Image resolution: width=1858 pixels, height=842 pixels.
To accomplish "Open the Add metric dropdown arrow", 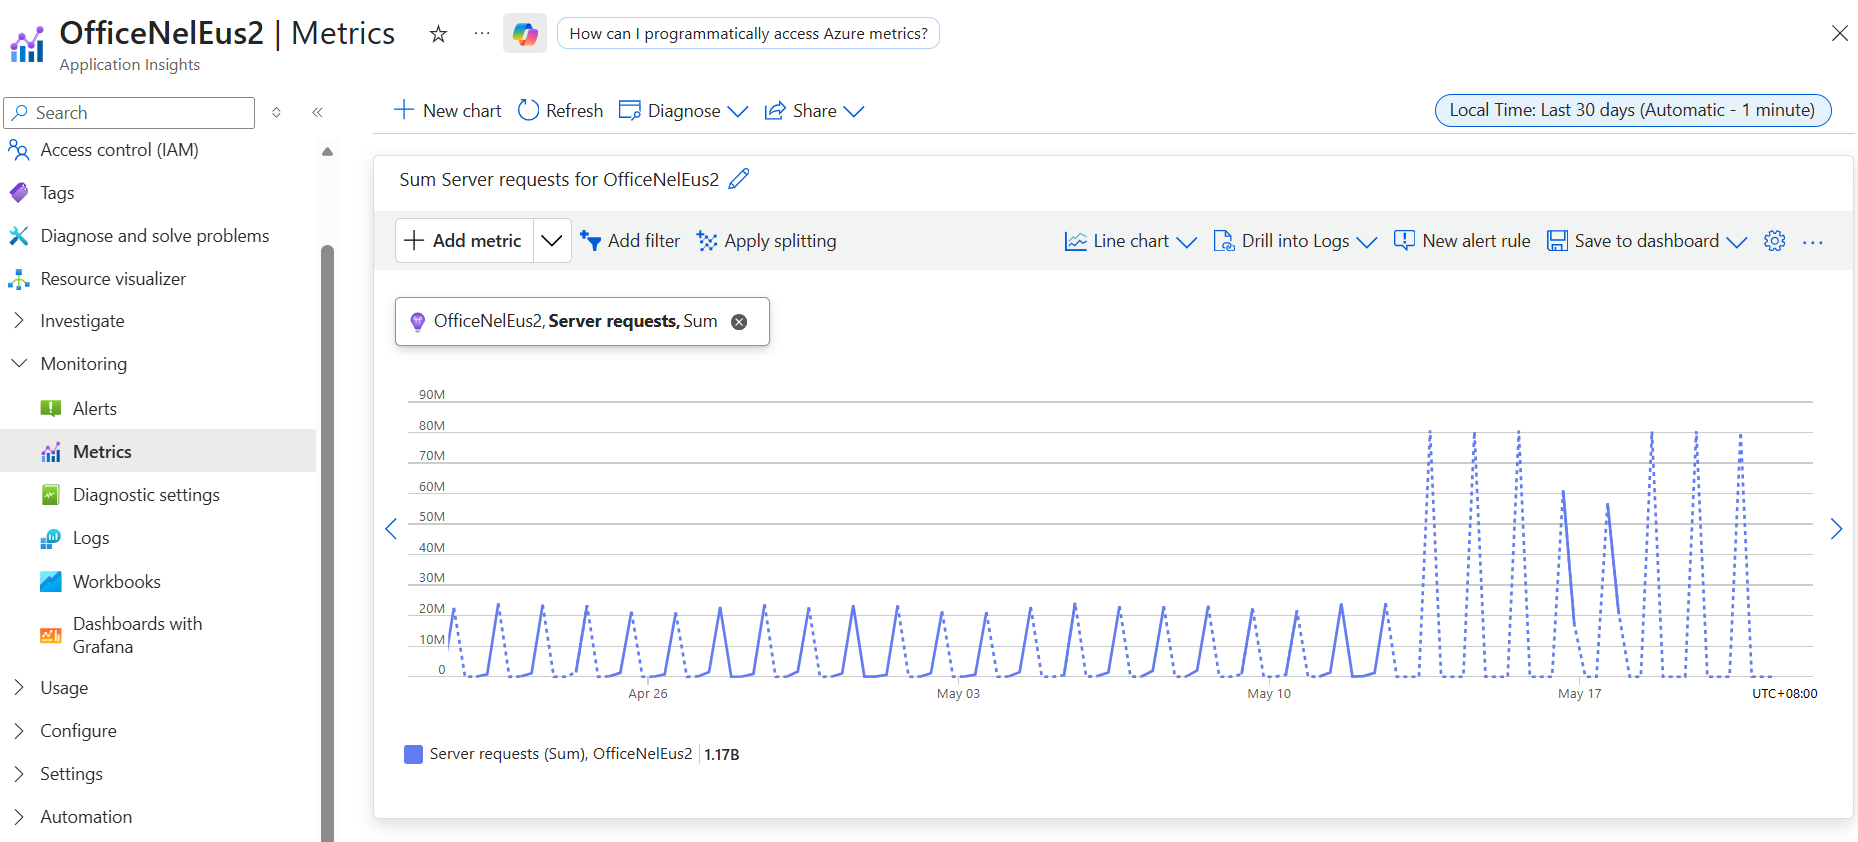I will [x=552, y=241].
